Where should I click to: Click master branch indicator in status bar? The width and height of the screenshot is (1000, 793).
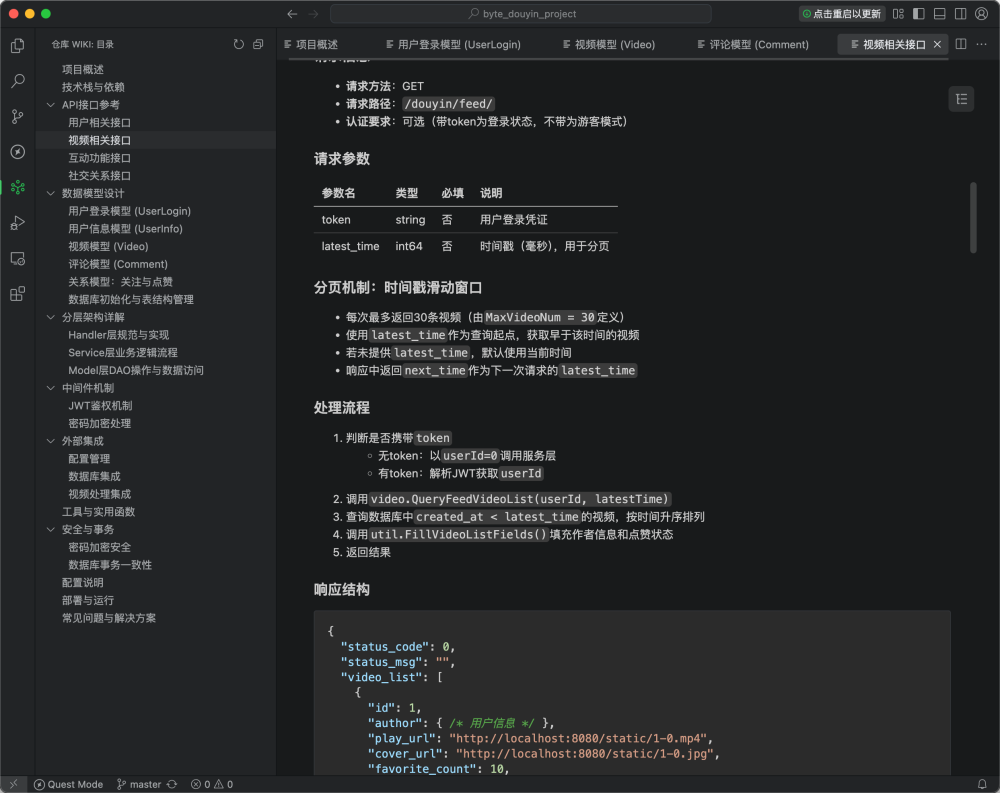pyautogui.click(x=141, y=784)
